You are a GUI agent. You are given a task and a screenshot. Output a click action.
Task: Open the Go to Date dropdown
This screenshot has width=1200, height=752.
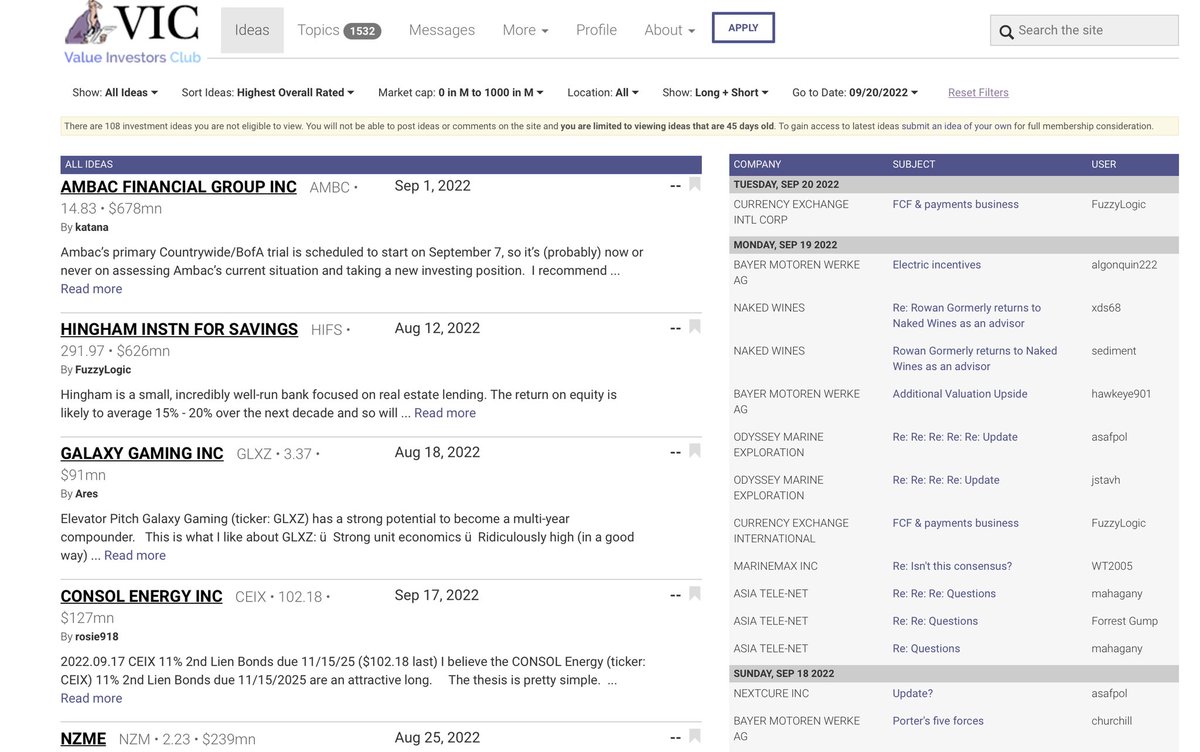855,93
